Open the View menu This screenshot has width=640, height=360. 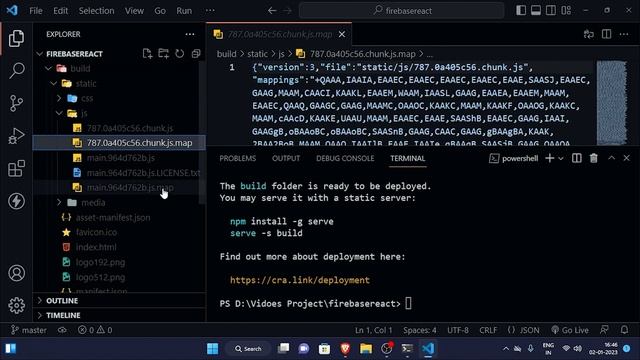134,11
